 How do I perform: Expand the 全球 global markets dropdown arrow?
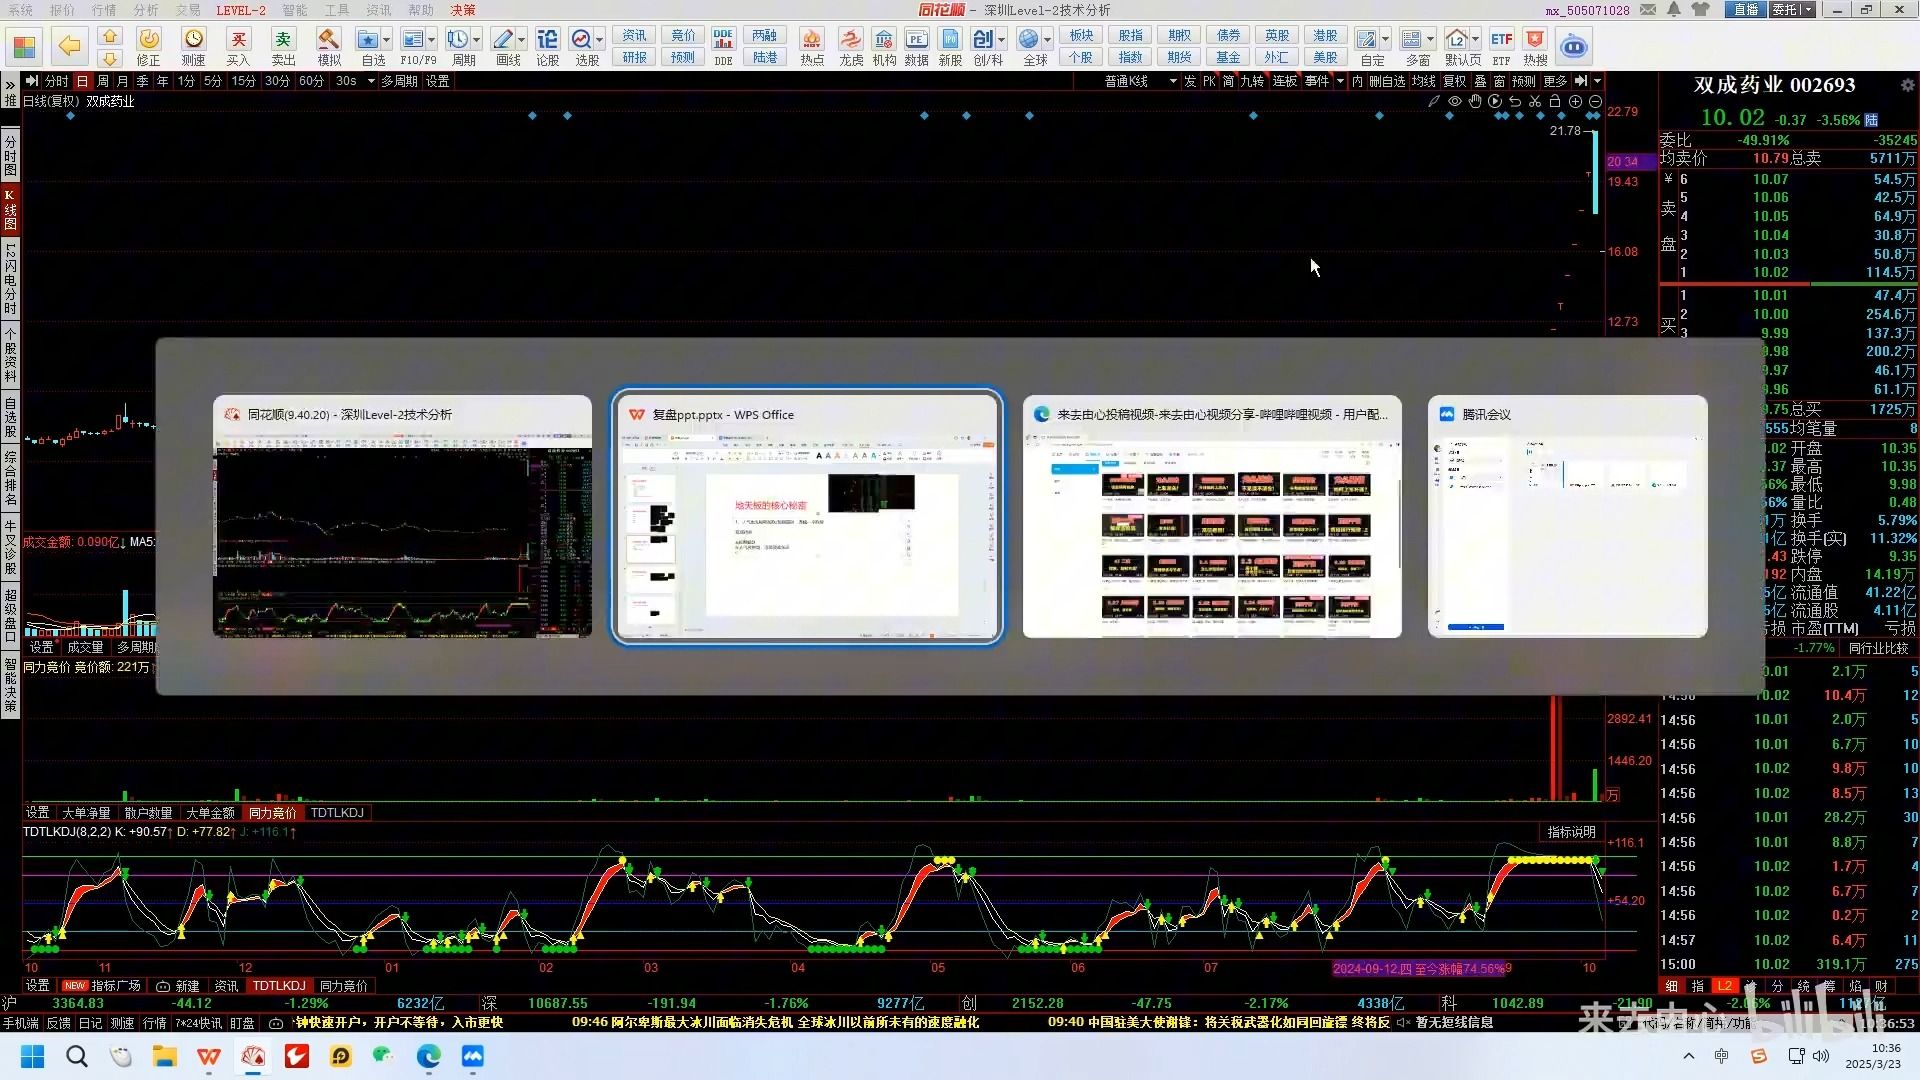coord(1047,40)
